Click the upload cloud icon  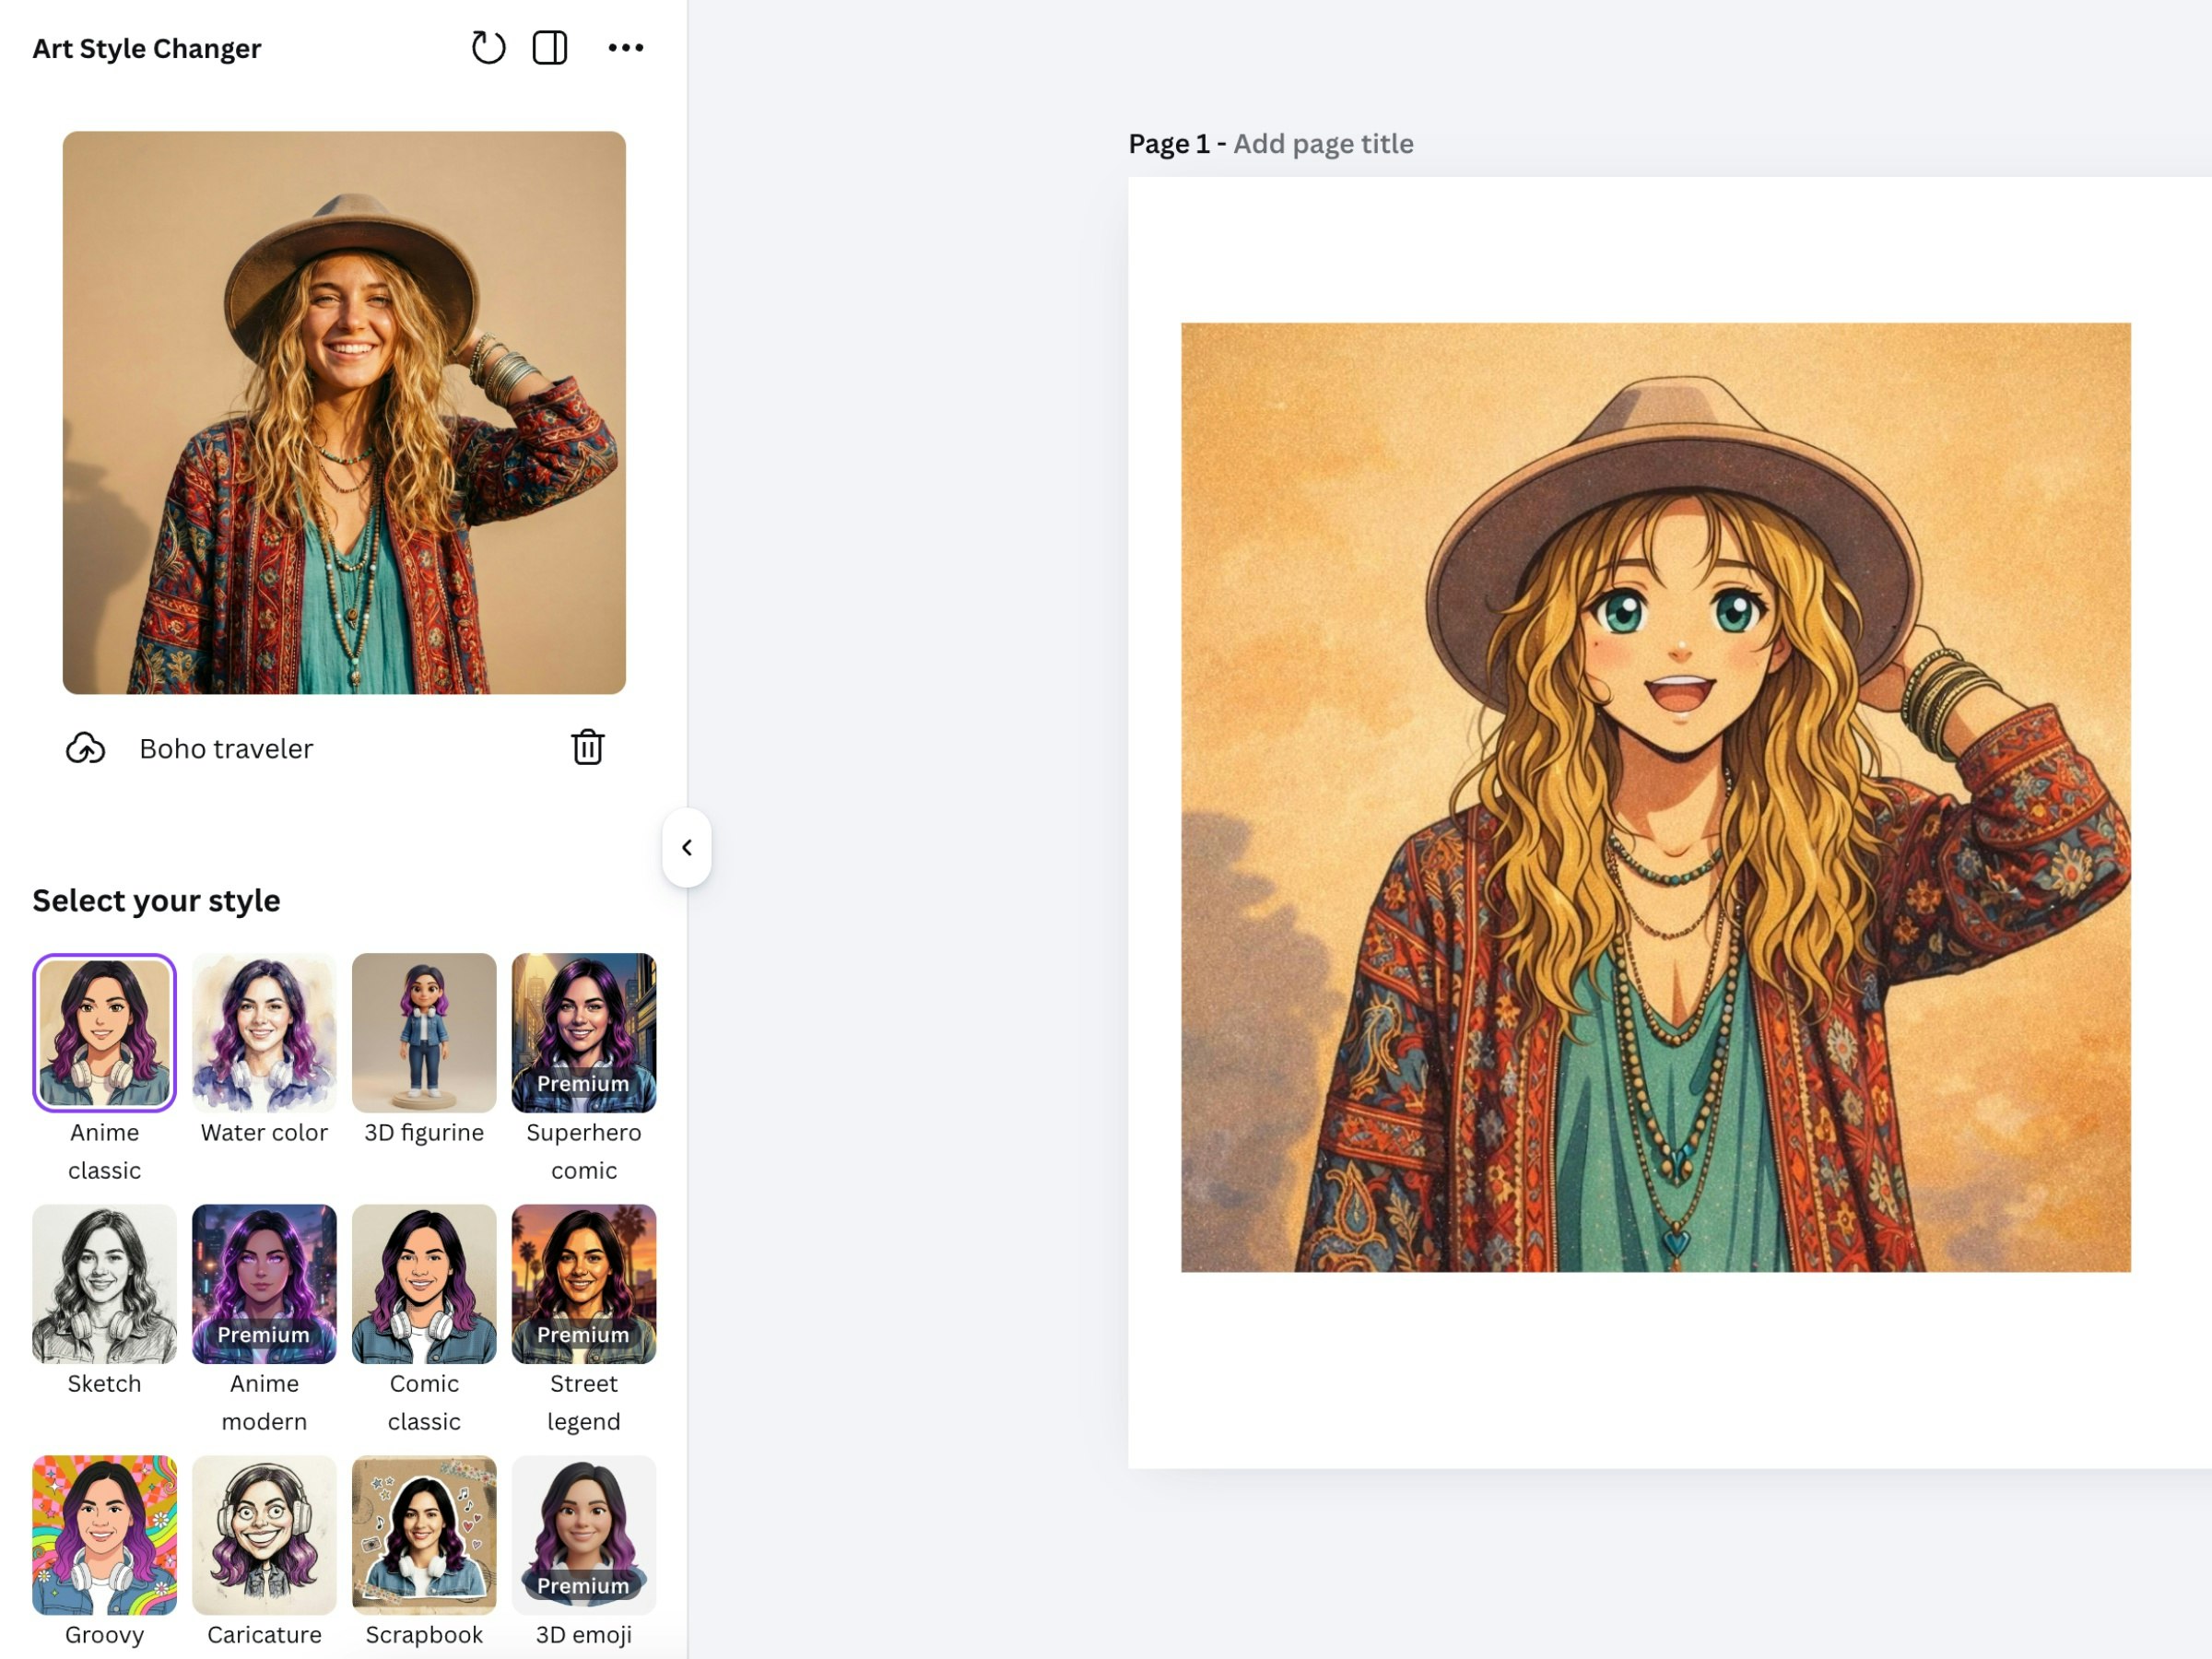click(x=85, y=747)
